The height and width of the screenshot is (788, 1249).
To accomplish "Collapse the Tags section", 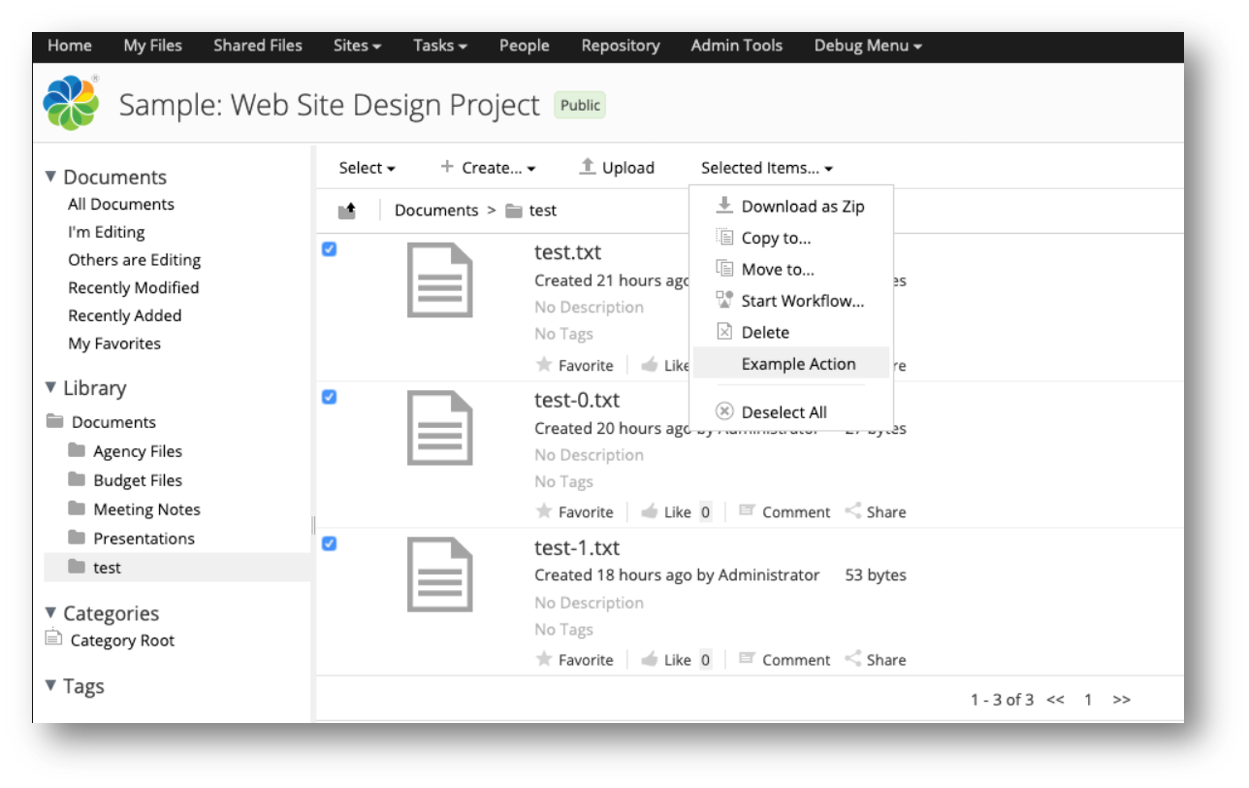I will (x=51, y=685).
